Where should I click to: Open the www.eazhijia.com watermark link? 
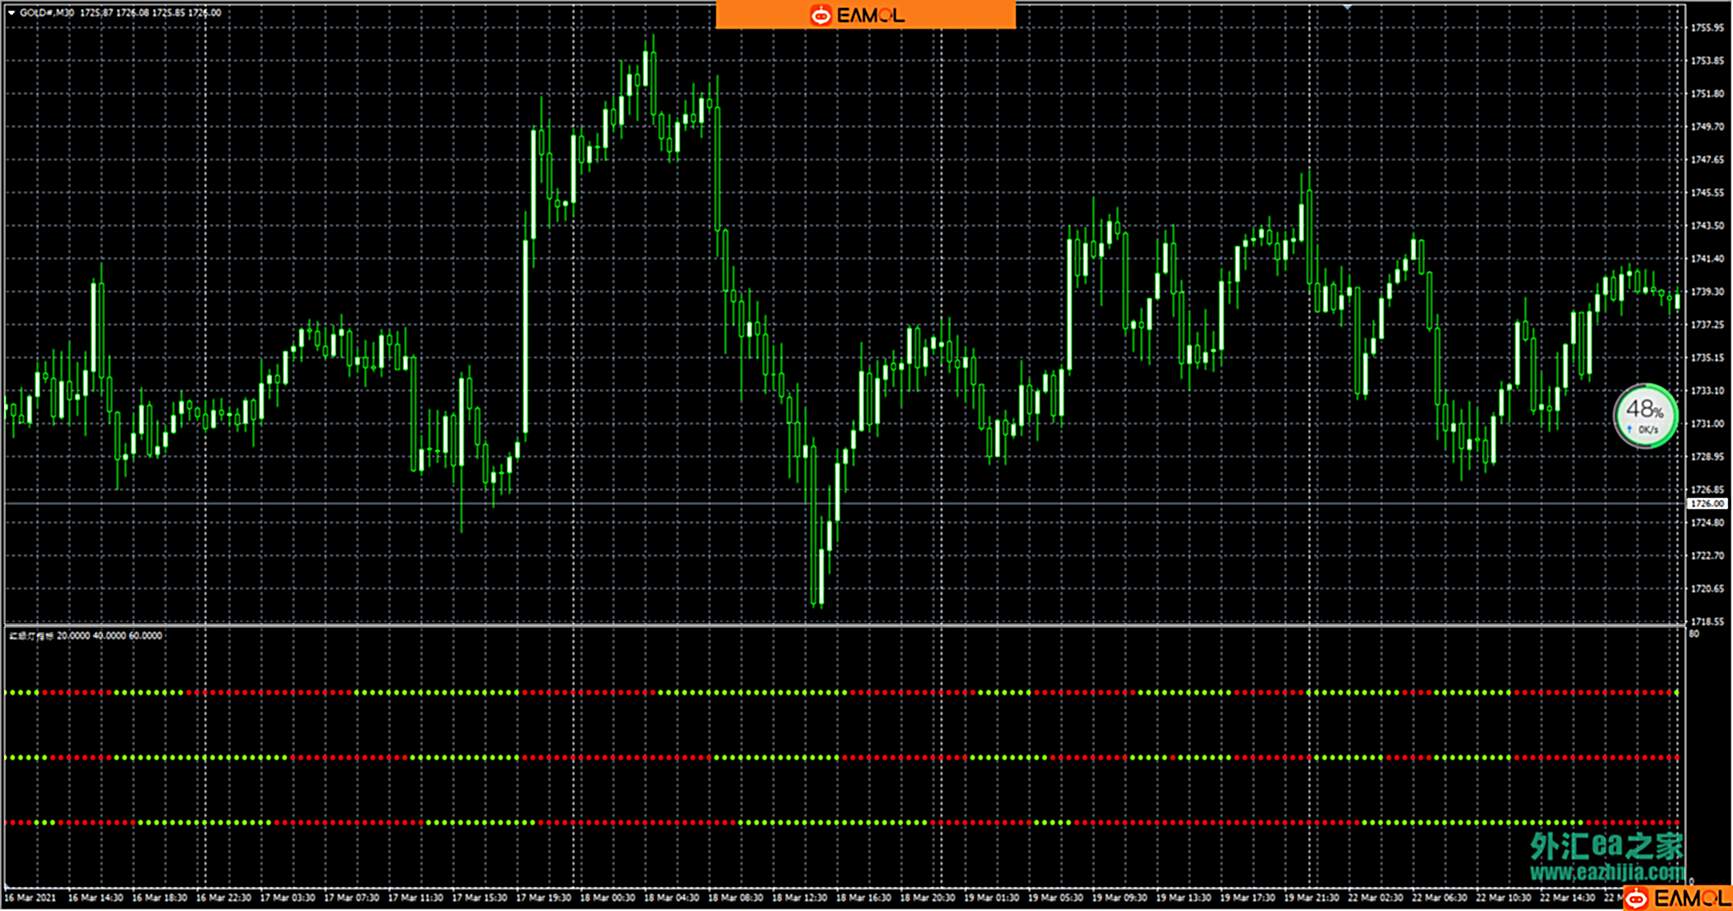(1606, 873)
